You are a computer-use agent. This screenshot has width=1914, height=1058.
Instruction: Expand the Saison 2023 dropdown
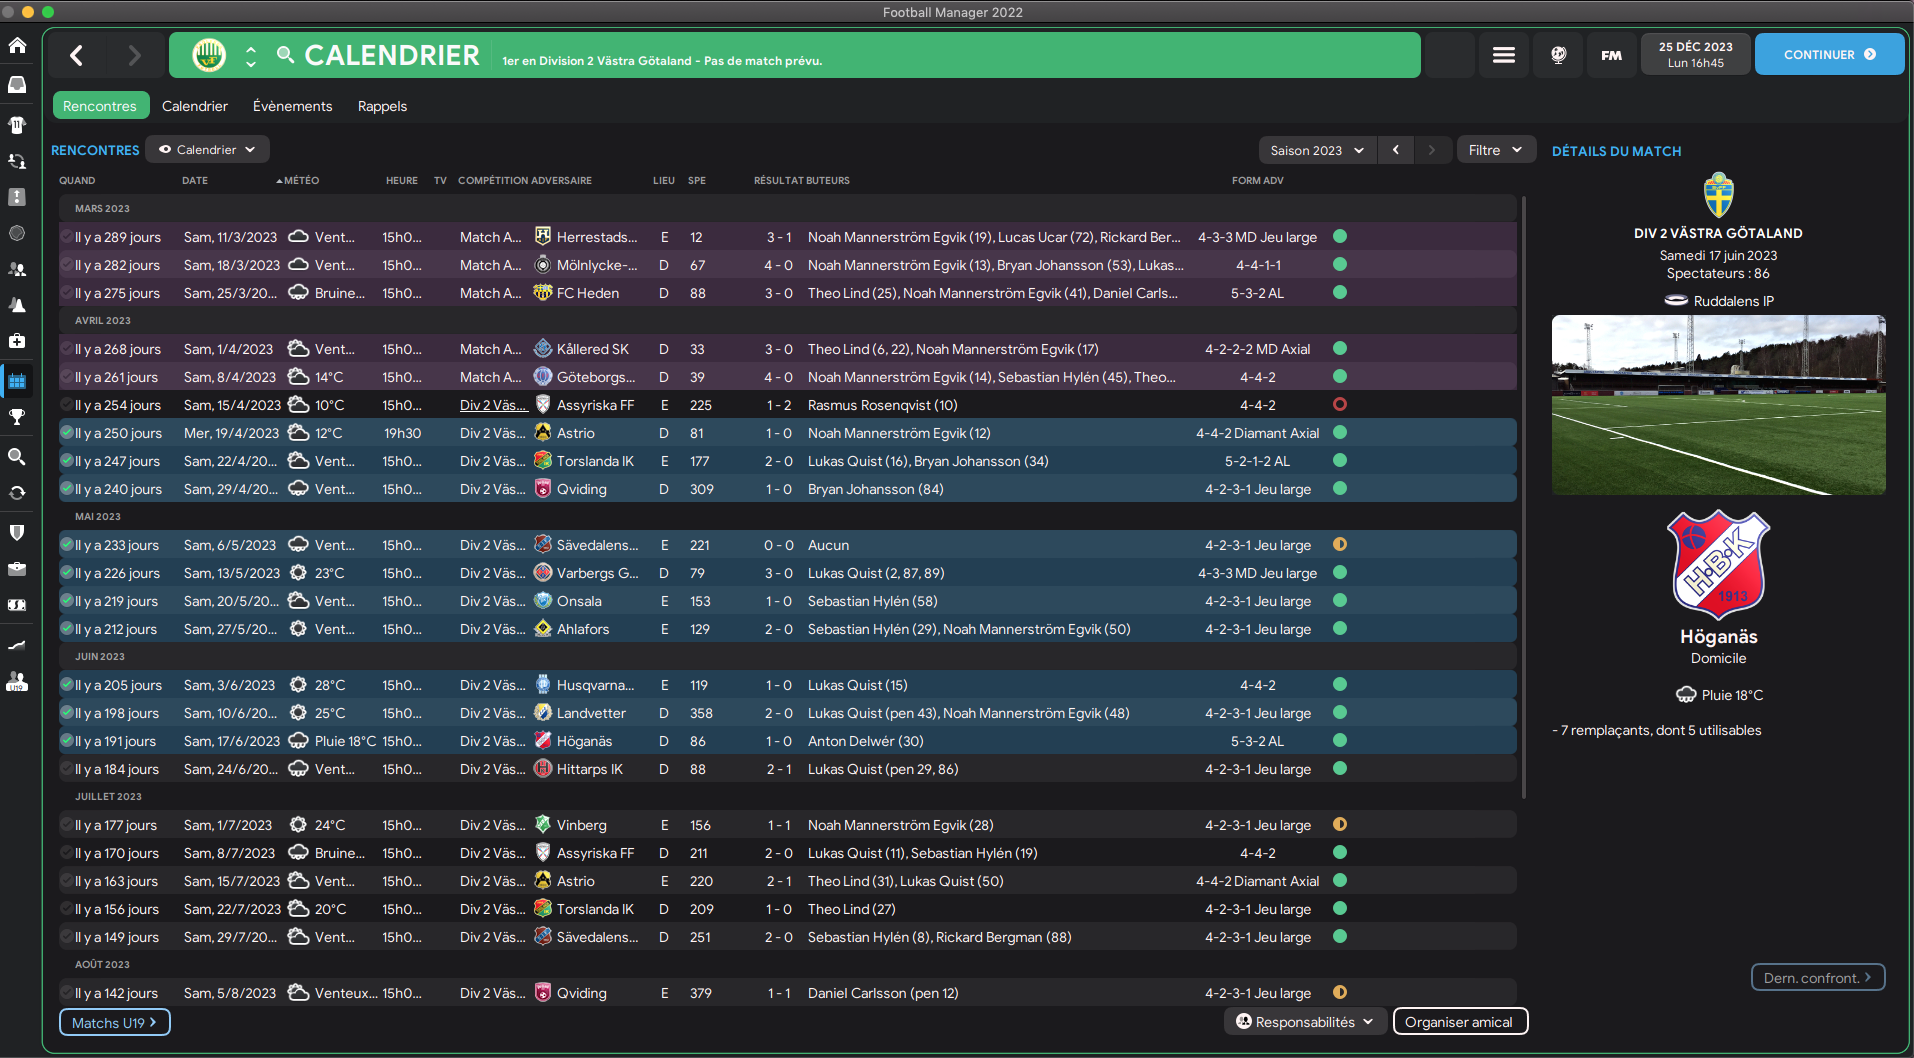click(x=1316, y=150)
